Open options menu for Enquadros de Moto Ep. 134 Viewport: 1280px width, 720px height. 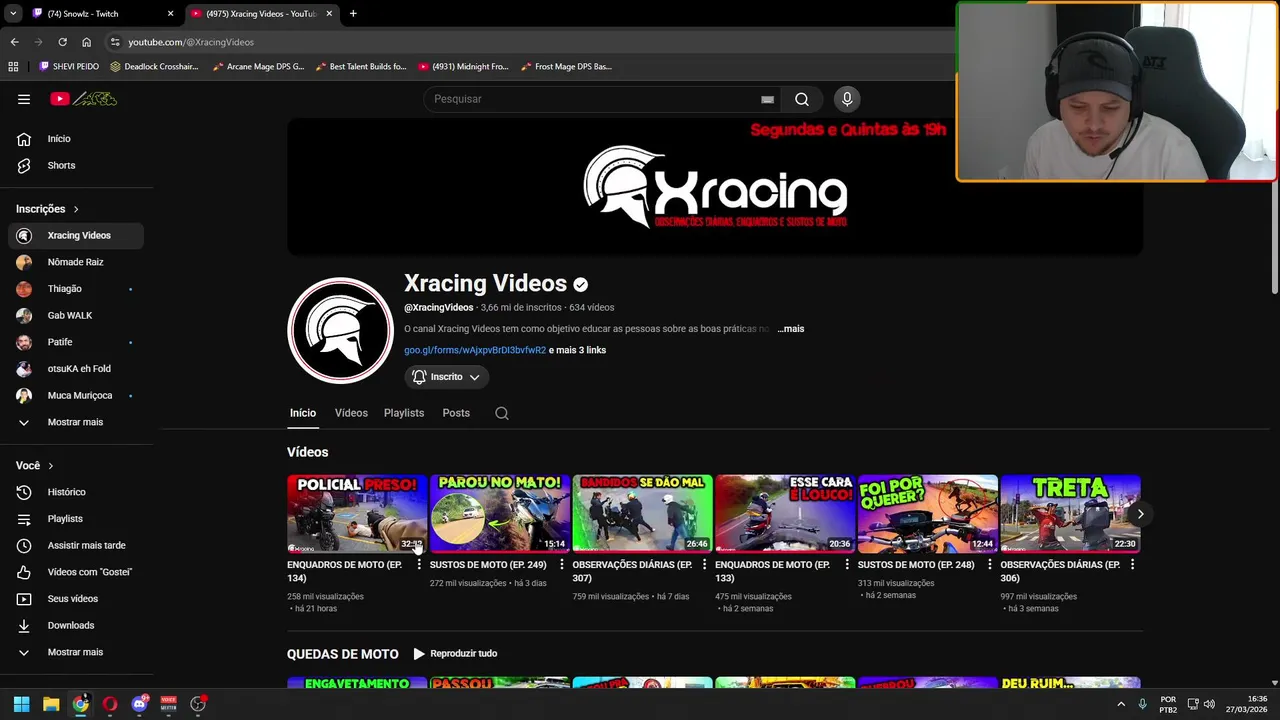coord(419,565)
